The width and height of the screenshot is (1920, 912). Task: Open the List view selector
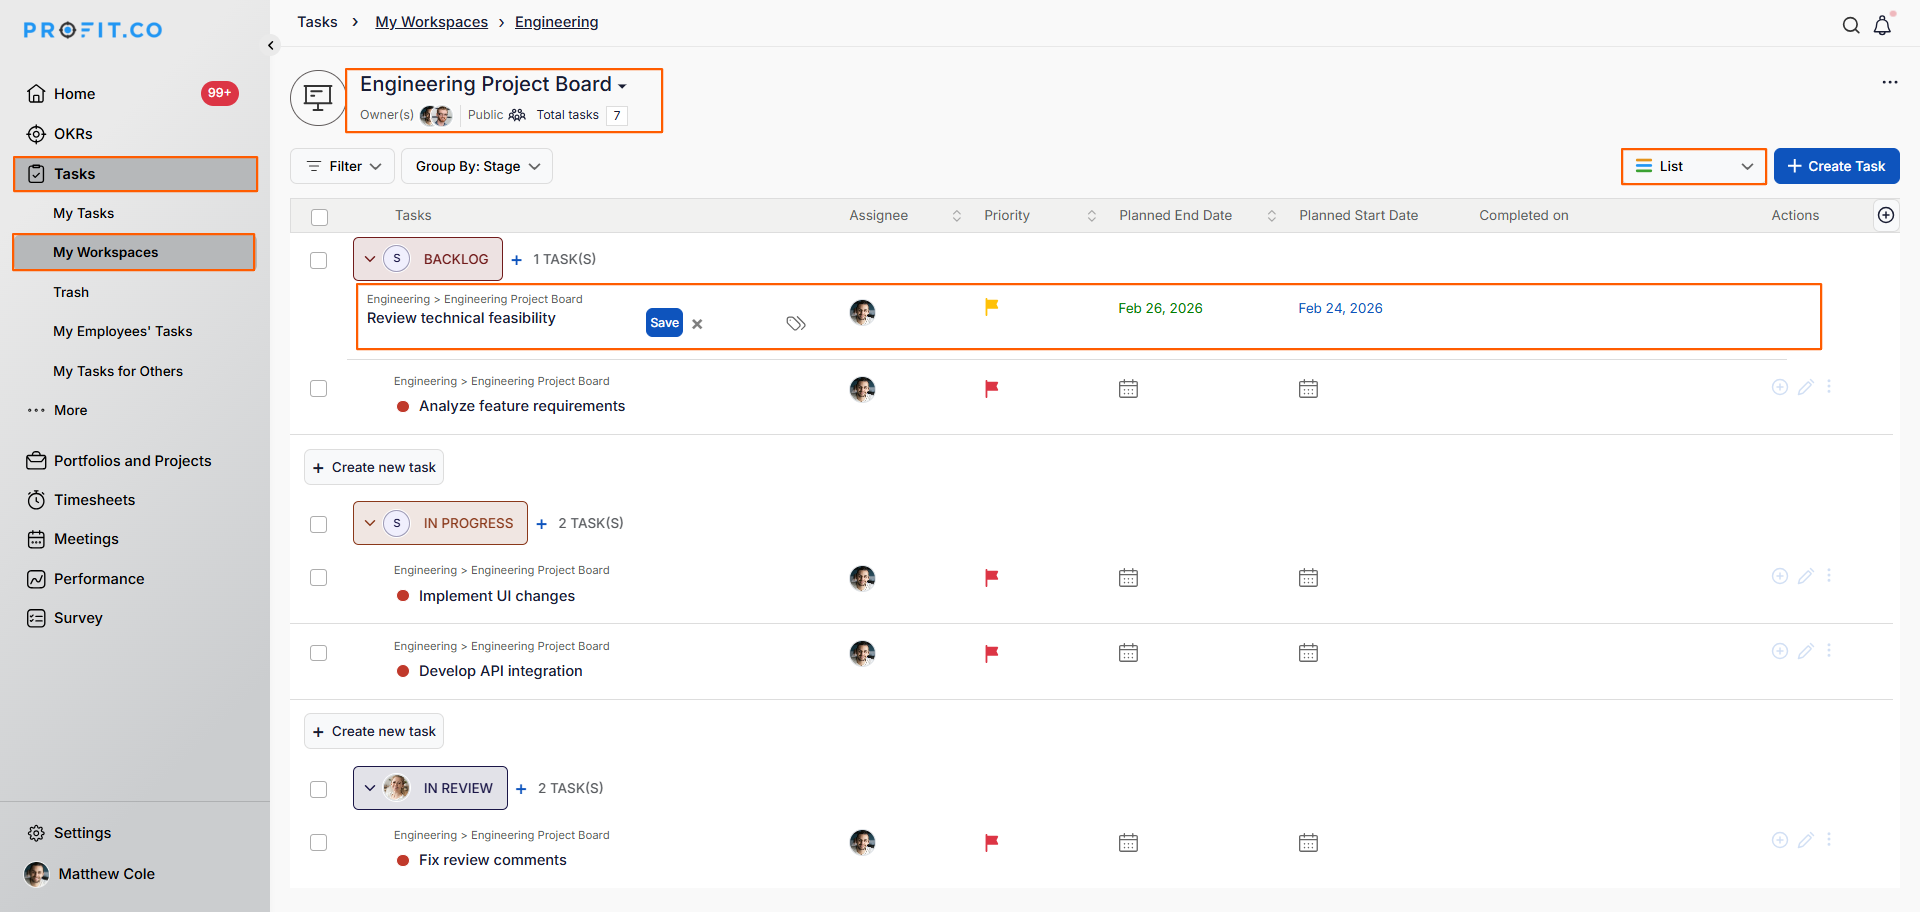[1693, 166]
